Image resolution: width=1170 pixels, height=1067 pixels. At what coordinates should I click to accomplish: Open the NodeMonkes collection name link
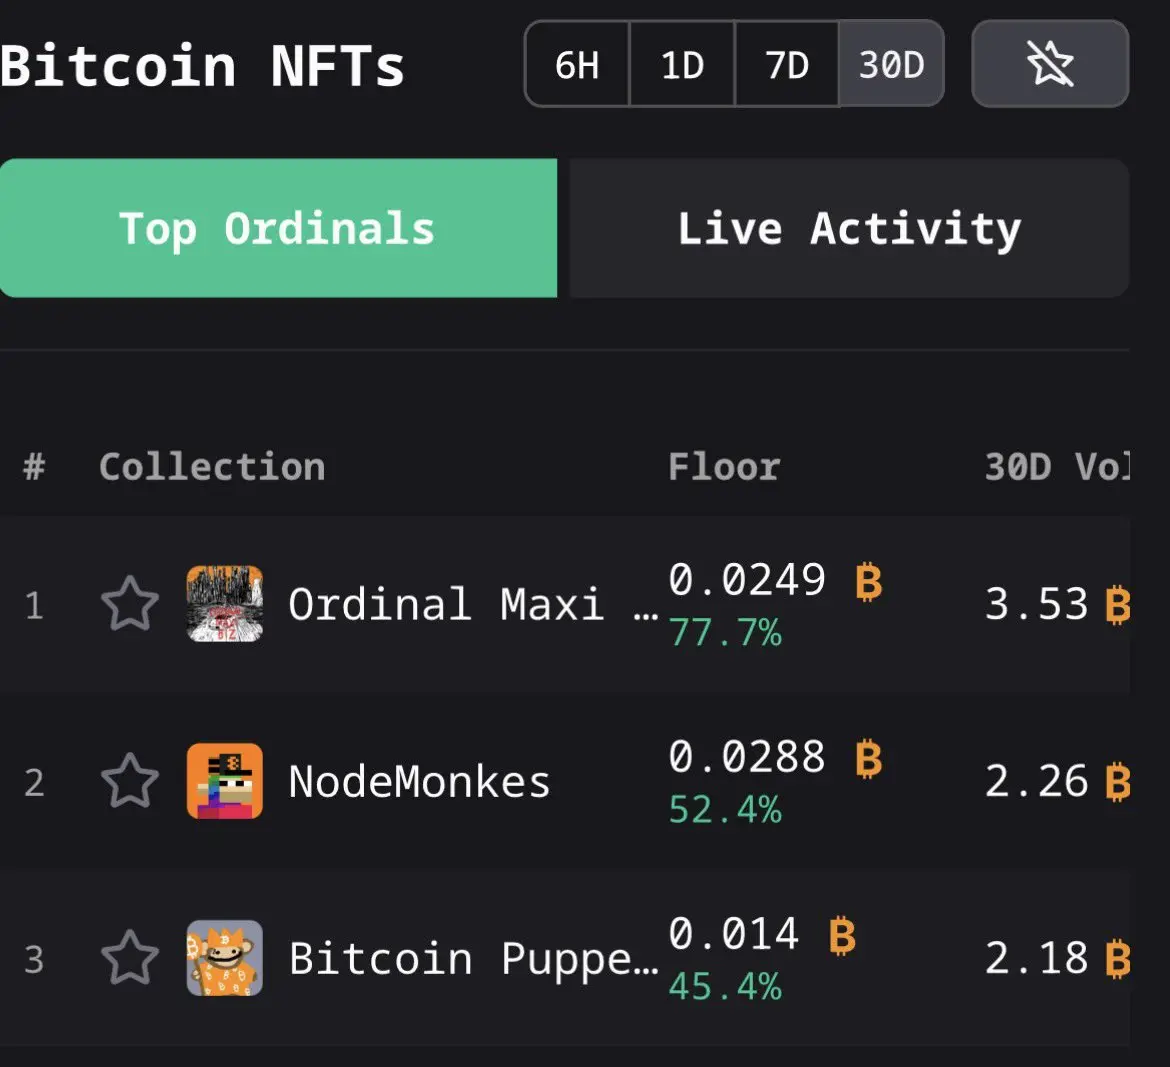click(419, 781)
